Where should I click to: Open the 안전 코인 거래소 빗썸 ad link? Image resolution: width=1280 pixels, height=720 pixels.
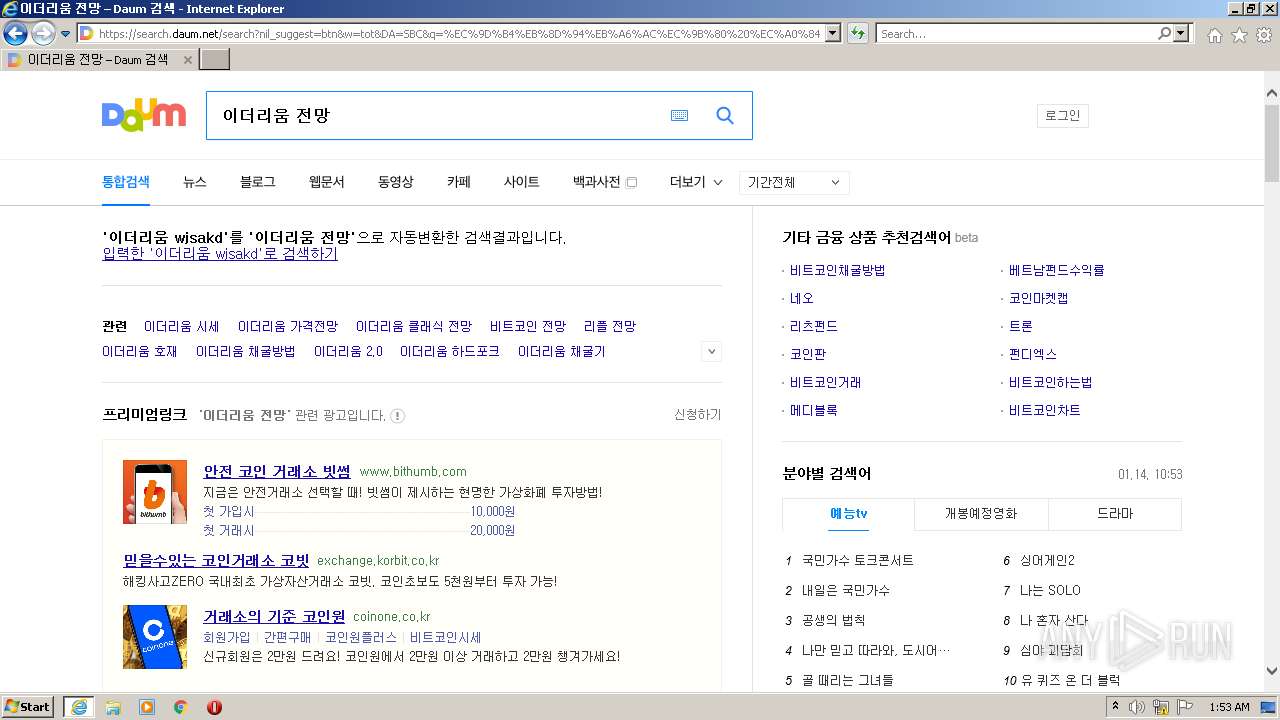[277, 472]
